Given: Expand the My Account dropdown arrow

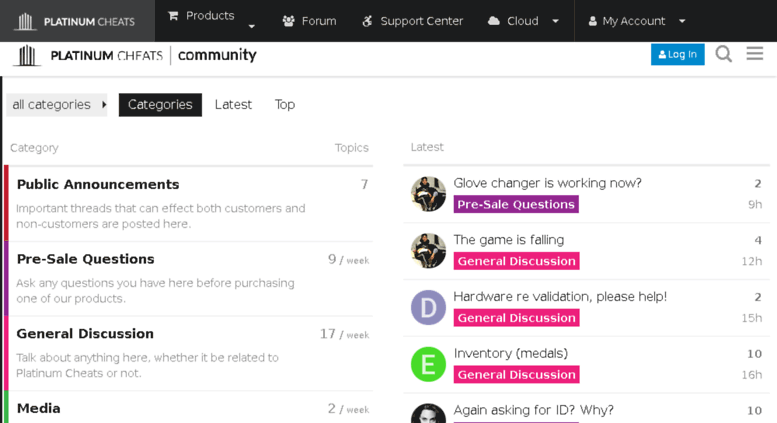Looking at the screenshot, I should click(682, 21).
